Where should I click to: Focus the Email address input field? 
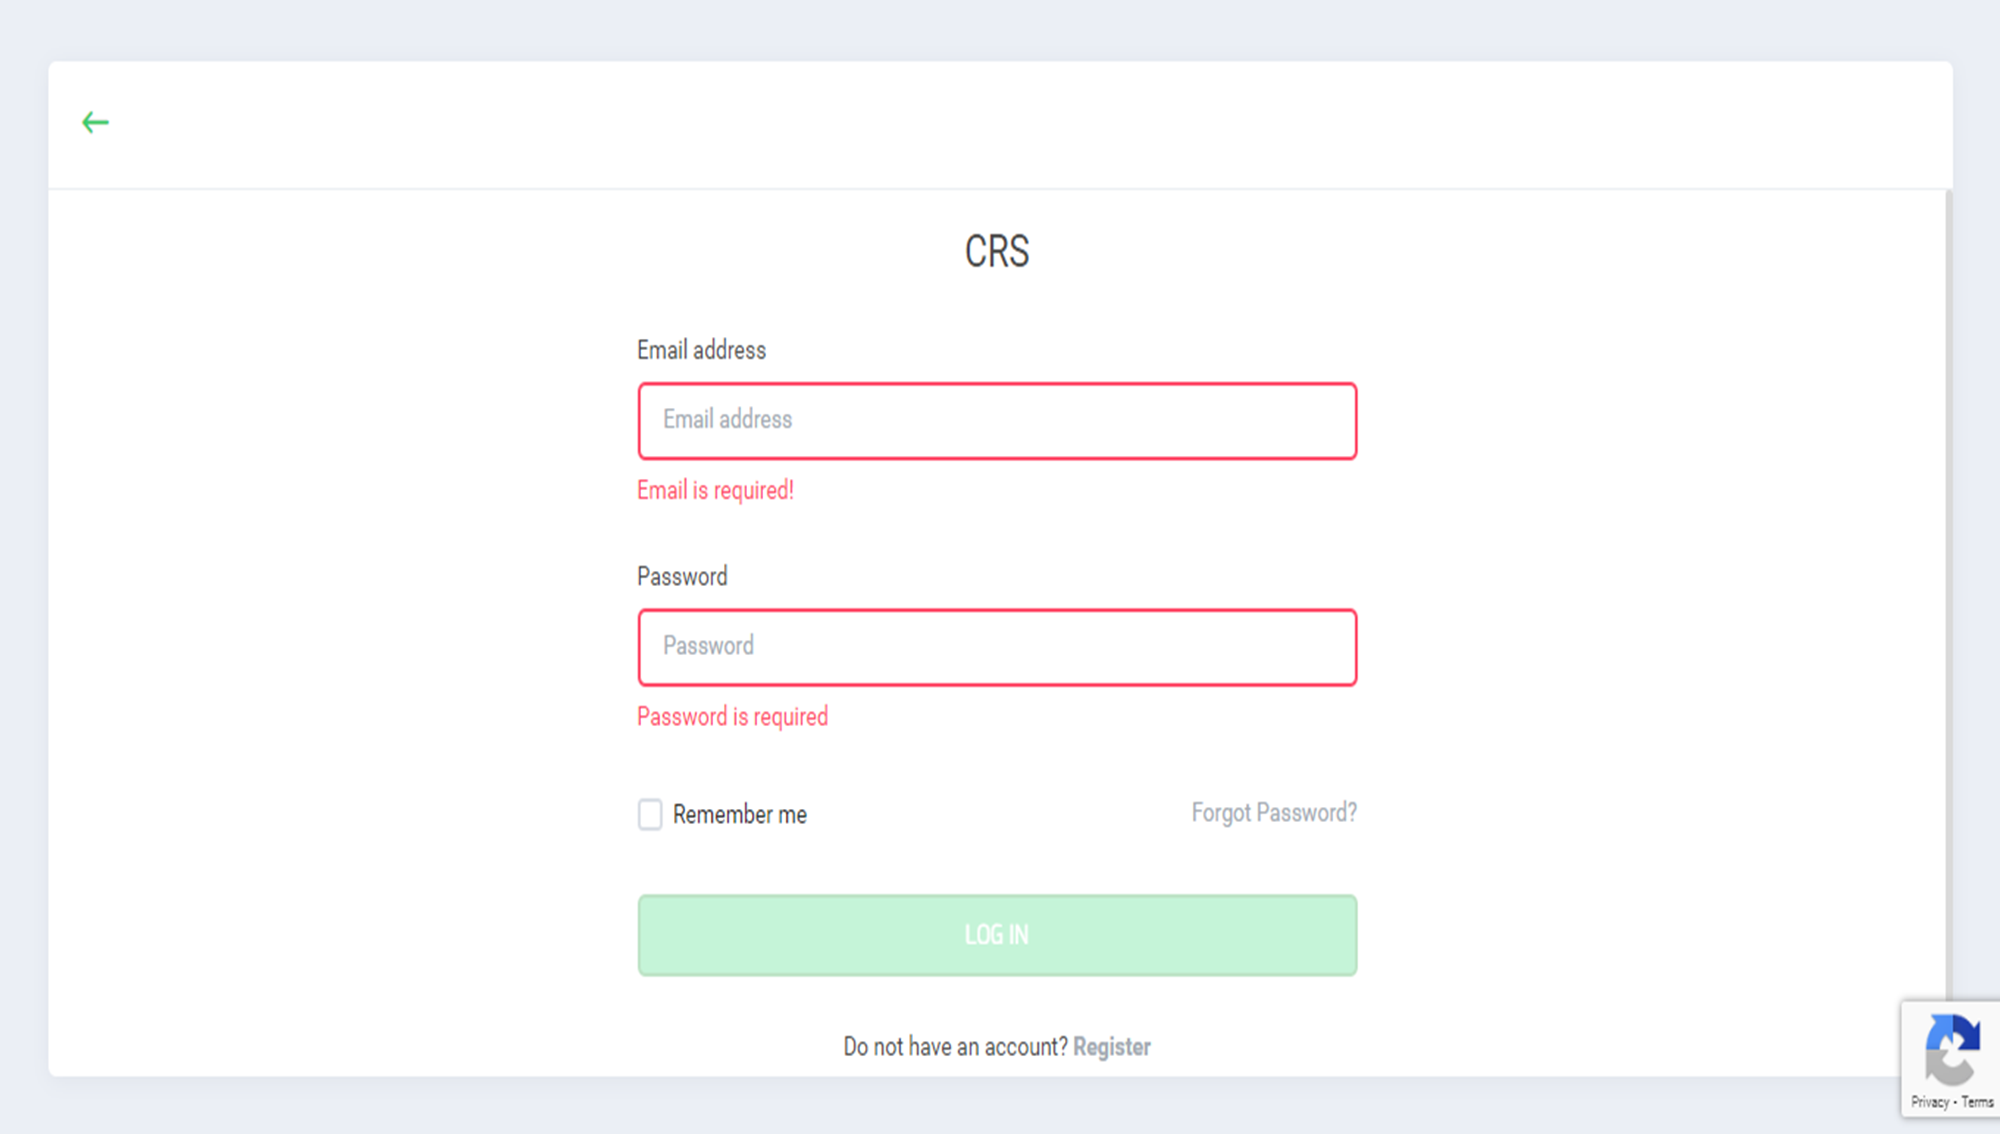pyautogui.click(x=997, y=421)
